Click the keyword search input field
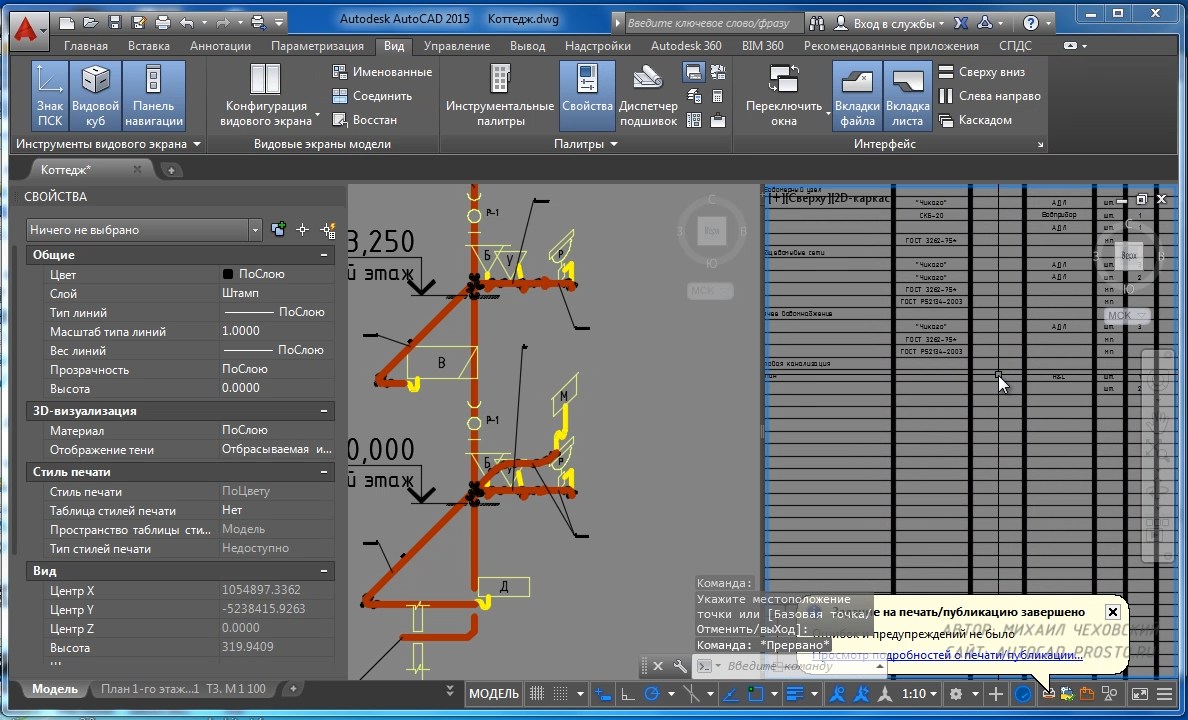This screenshot has height=720, width=1188. click(x=712, y=23)
